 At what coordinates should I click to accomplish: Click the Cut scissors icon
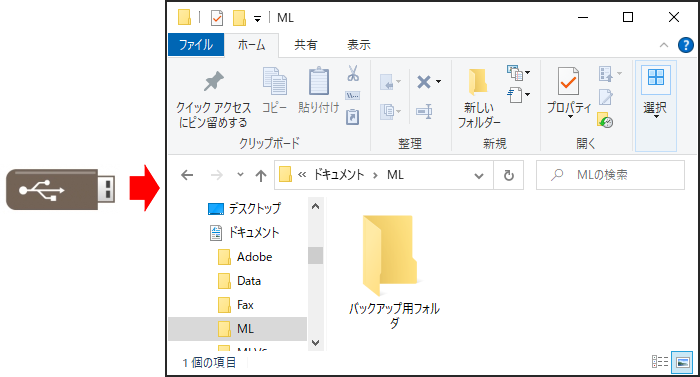click(353, 73)
